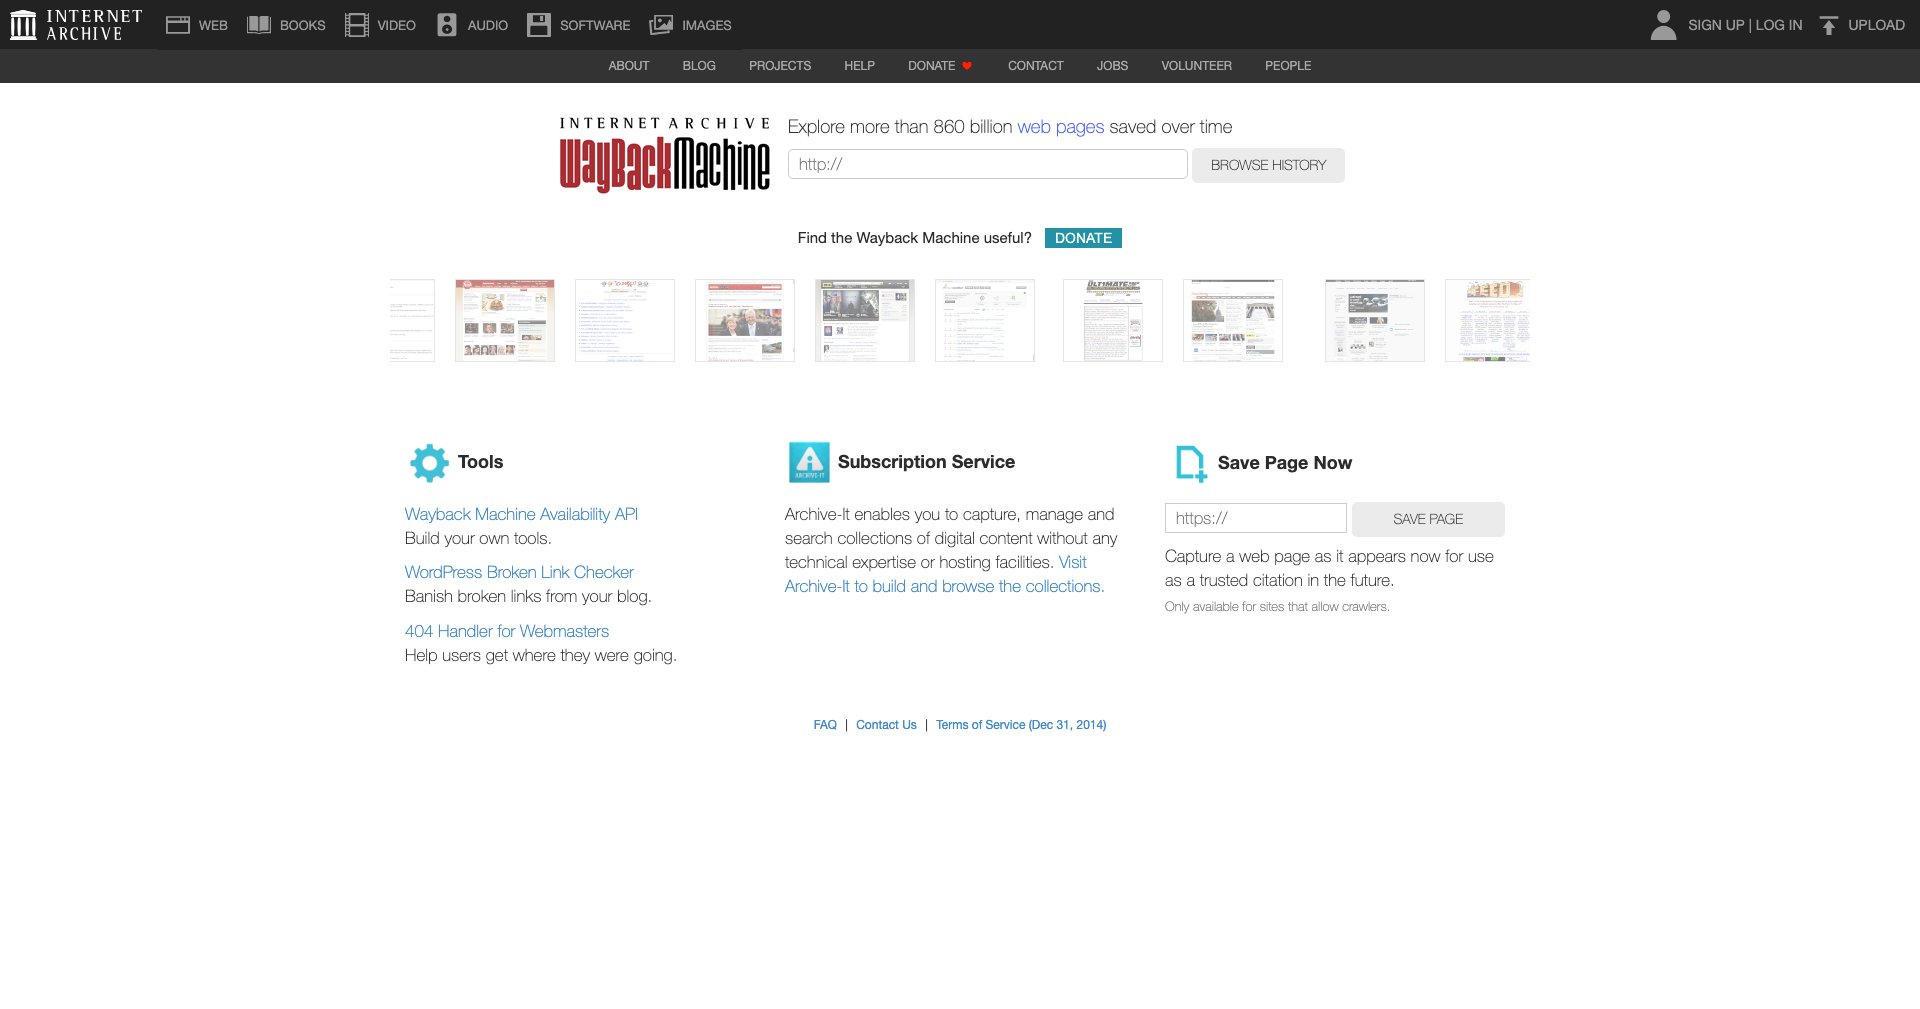Click the Audio section icon
This screenshot has height=1009, width=1920.
click(x=447, y=23)
